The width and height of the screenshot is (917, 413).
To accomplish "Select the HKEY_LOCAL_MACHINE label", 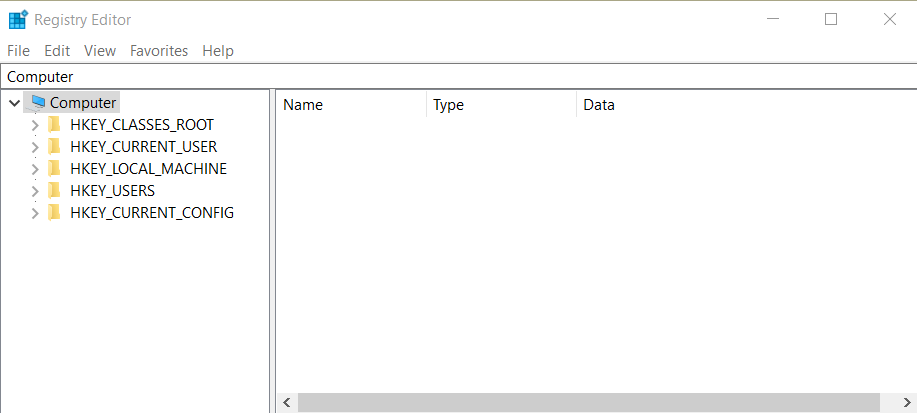I will tap(149, 168).
